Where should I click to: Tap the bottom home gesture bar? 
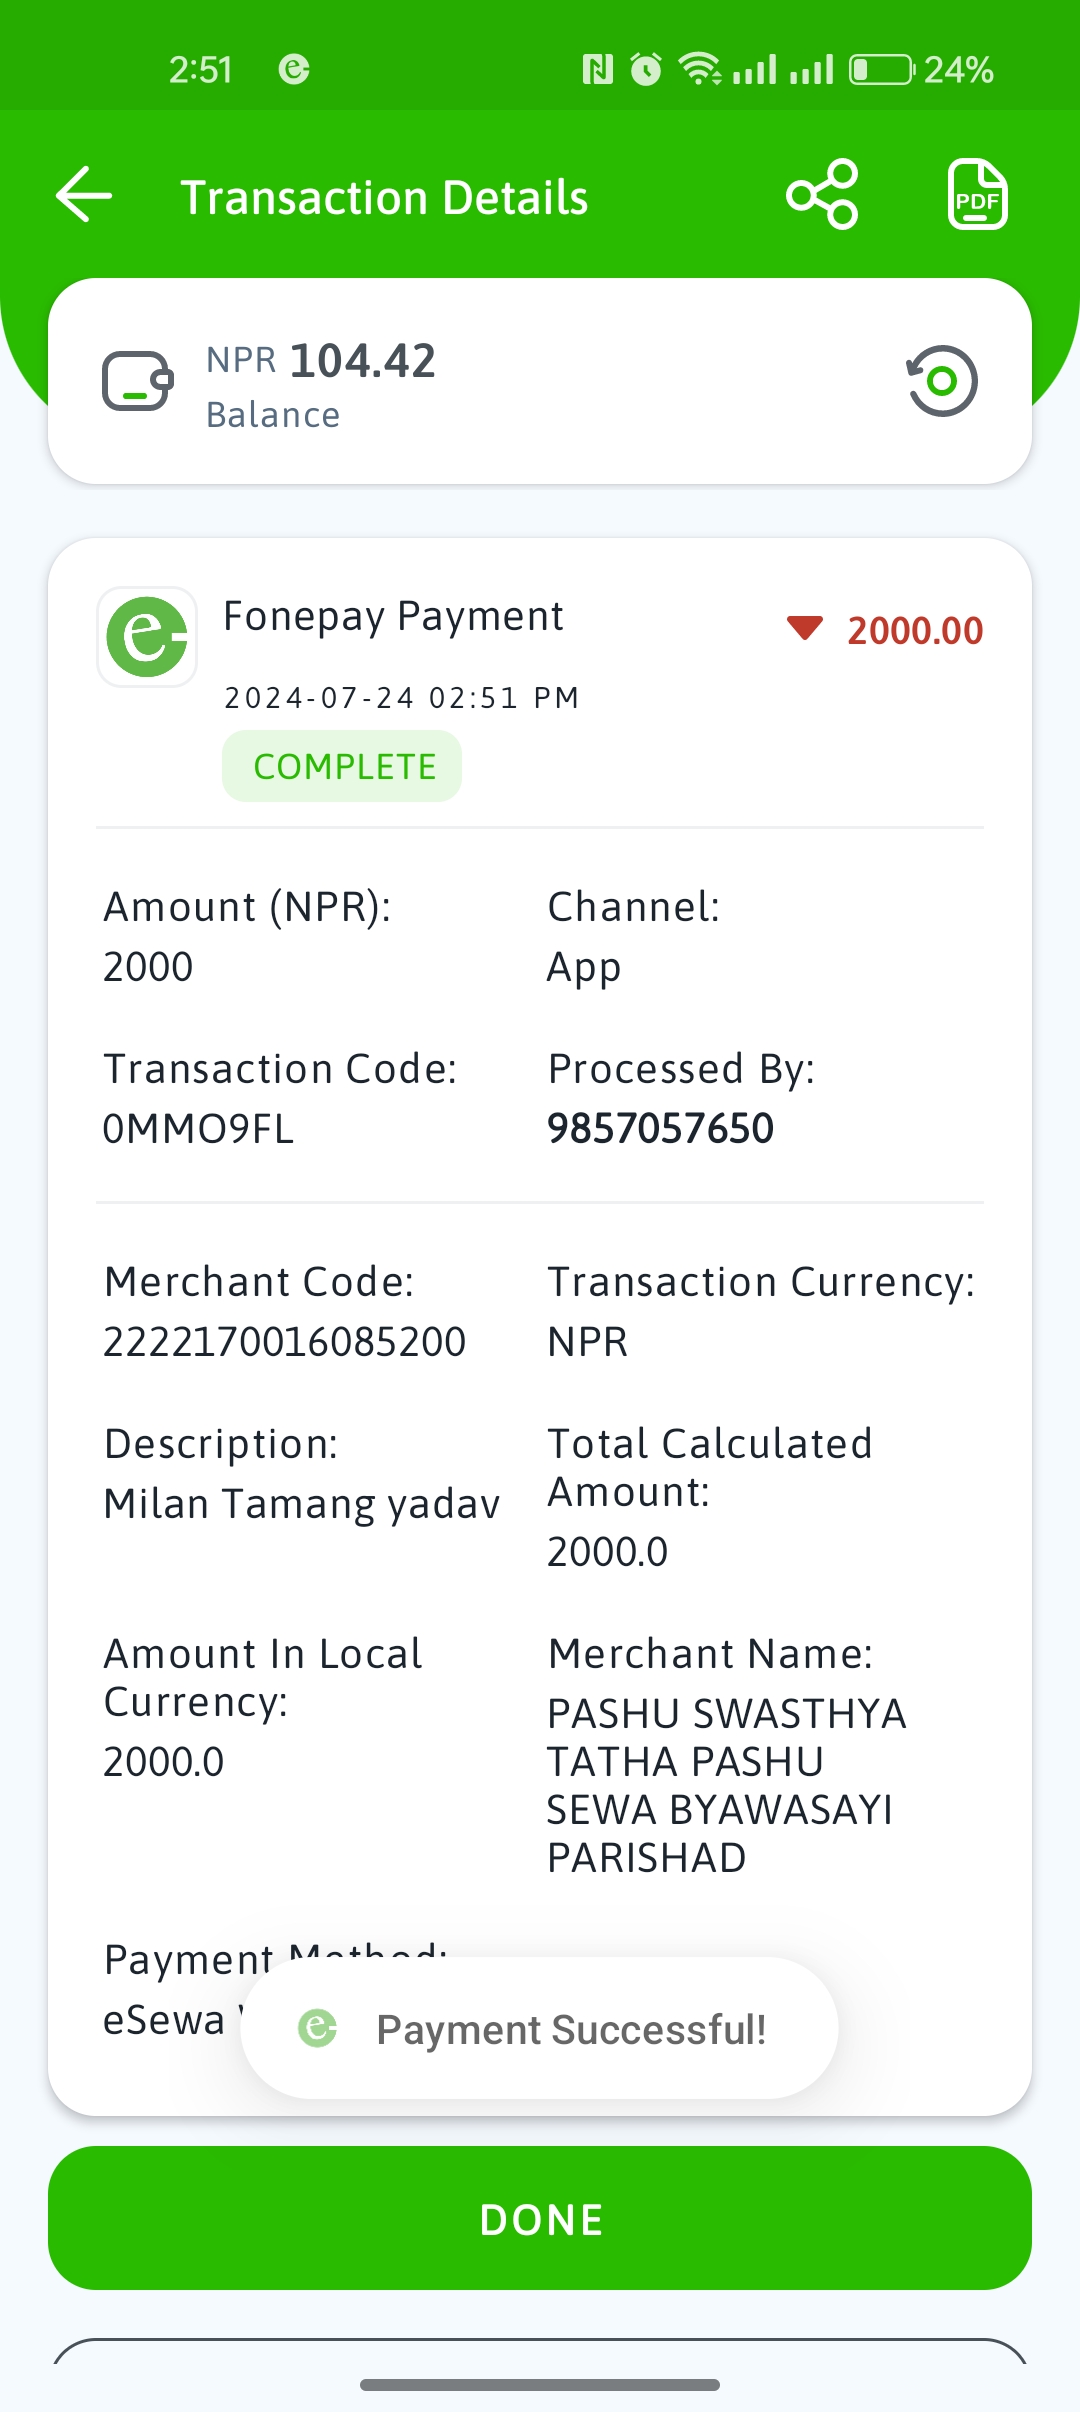pos(540,2385)
